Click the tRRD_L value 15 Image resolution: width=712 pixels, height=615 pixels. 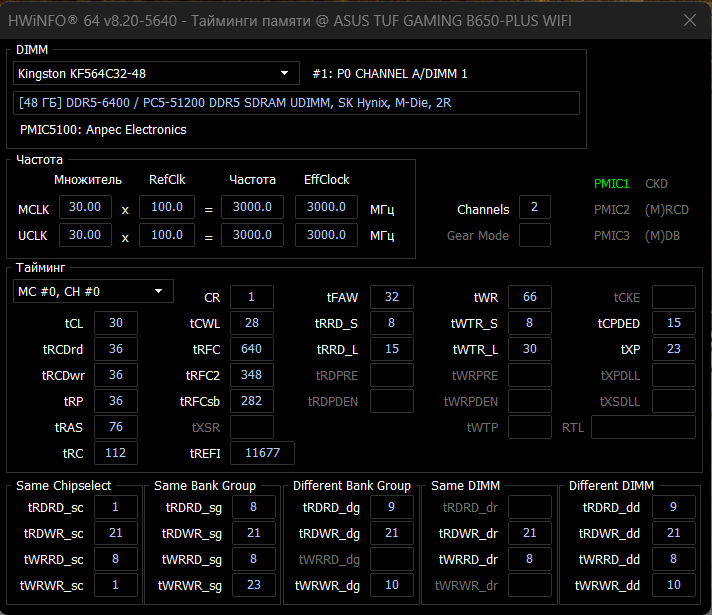coord(392,349)
